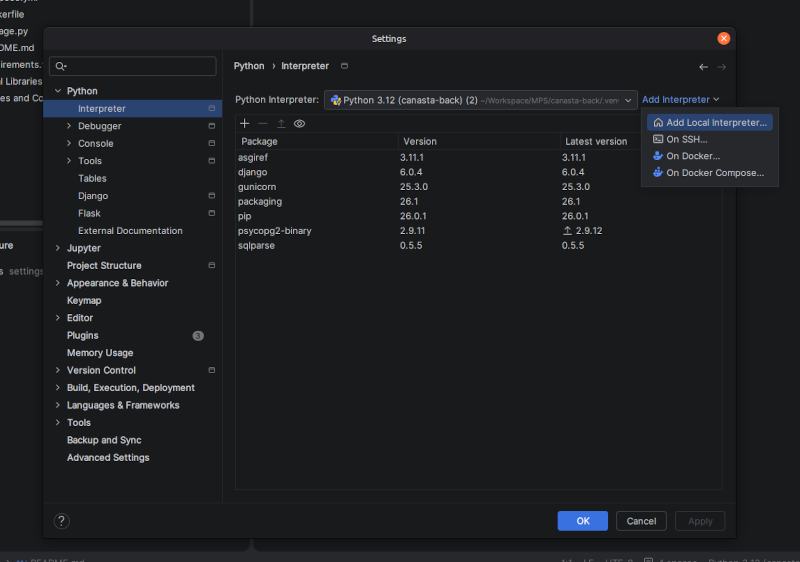This screenshot has height=562, width=800.
Task: Navigate back with the left arrow icon
Action: [x=703, y=67]
